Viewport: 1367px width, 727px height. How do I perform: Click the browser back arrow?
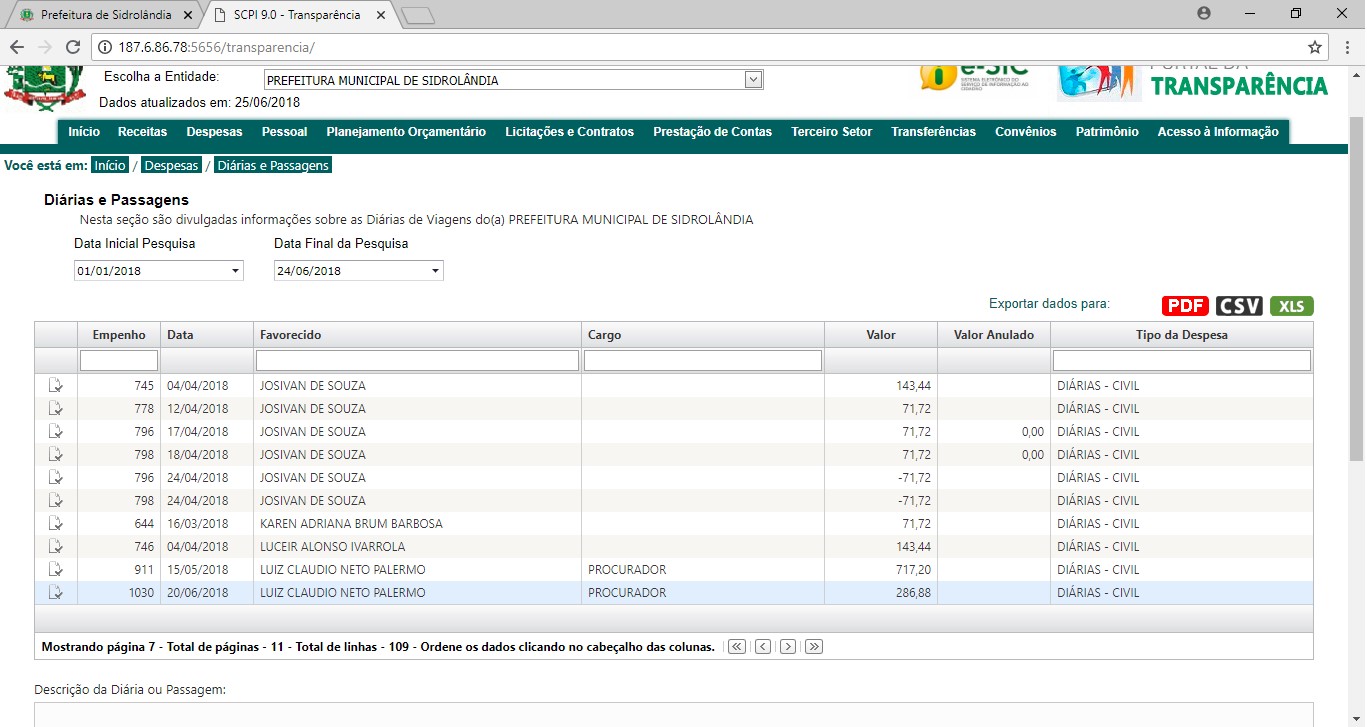[x=17, y=47]
